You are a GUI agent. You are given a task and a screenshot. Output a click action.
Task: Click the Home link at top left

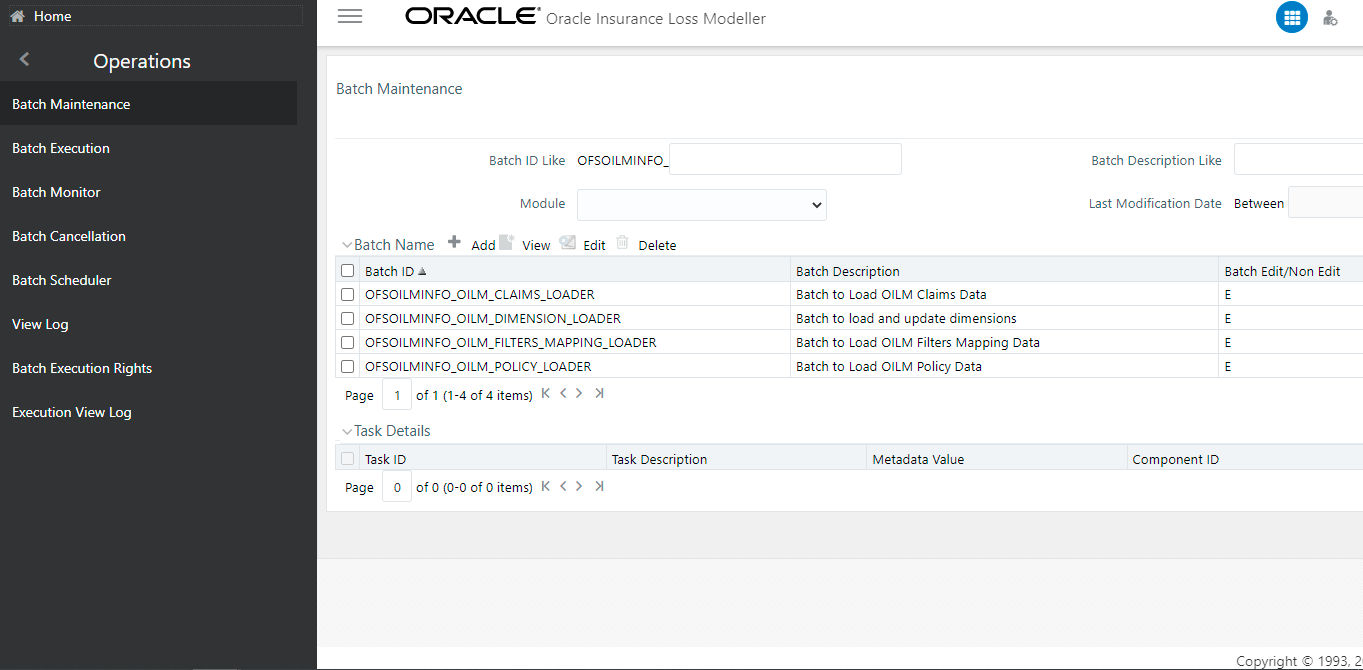coord(52,16)
